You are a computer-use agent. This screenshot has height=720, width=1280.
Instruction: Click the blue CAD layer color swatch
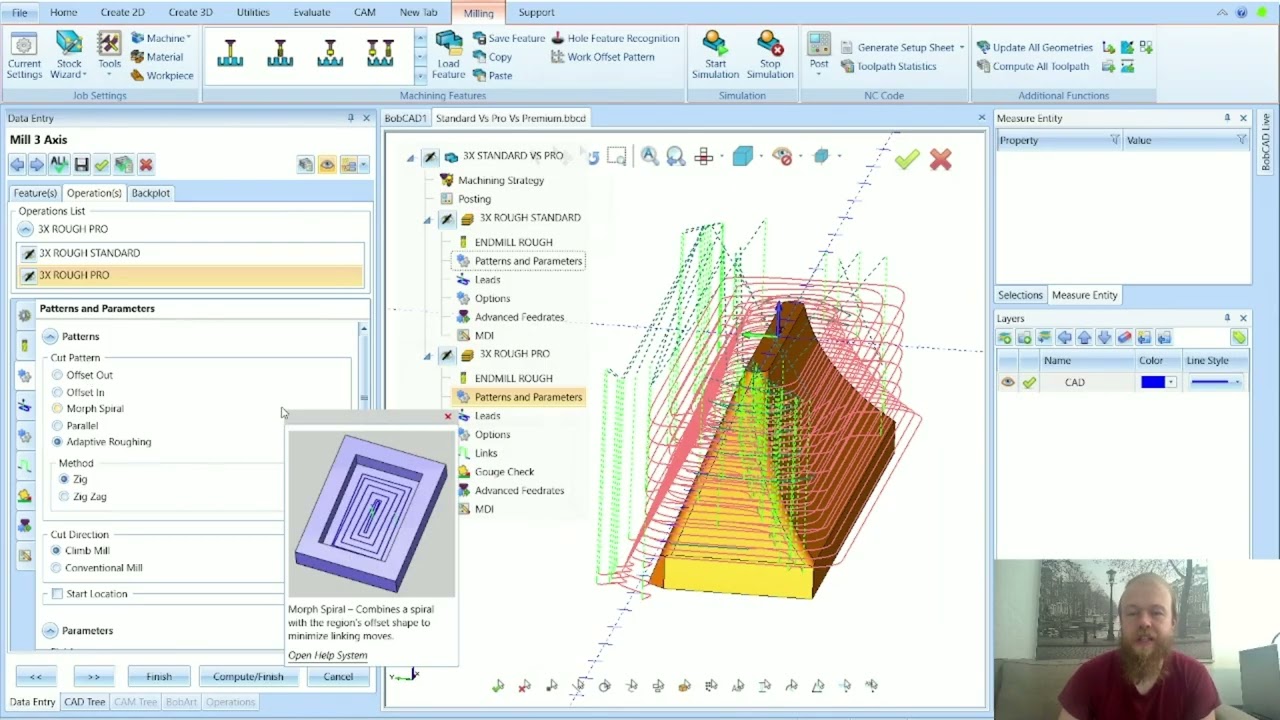coord(1152,382)
